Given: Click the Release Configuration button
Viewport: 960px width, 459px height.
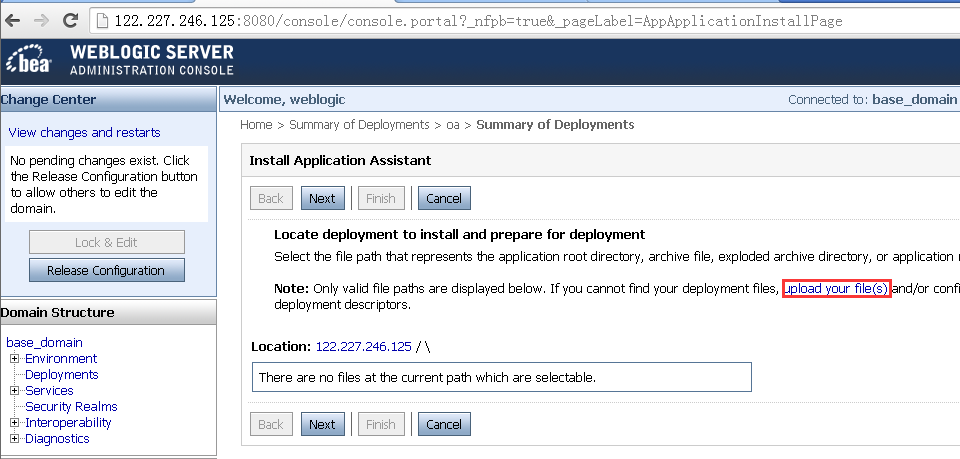Looking at the screenshot, I should pos(107,271).
